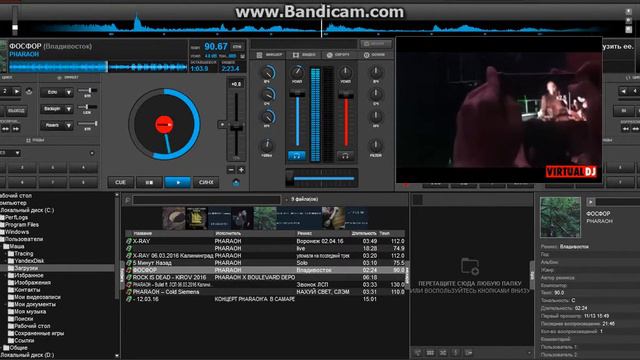Decrease pitch with the minus button
Image resolution: width=640 pixels, height=360 pixels.
(231, 169)
